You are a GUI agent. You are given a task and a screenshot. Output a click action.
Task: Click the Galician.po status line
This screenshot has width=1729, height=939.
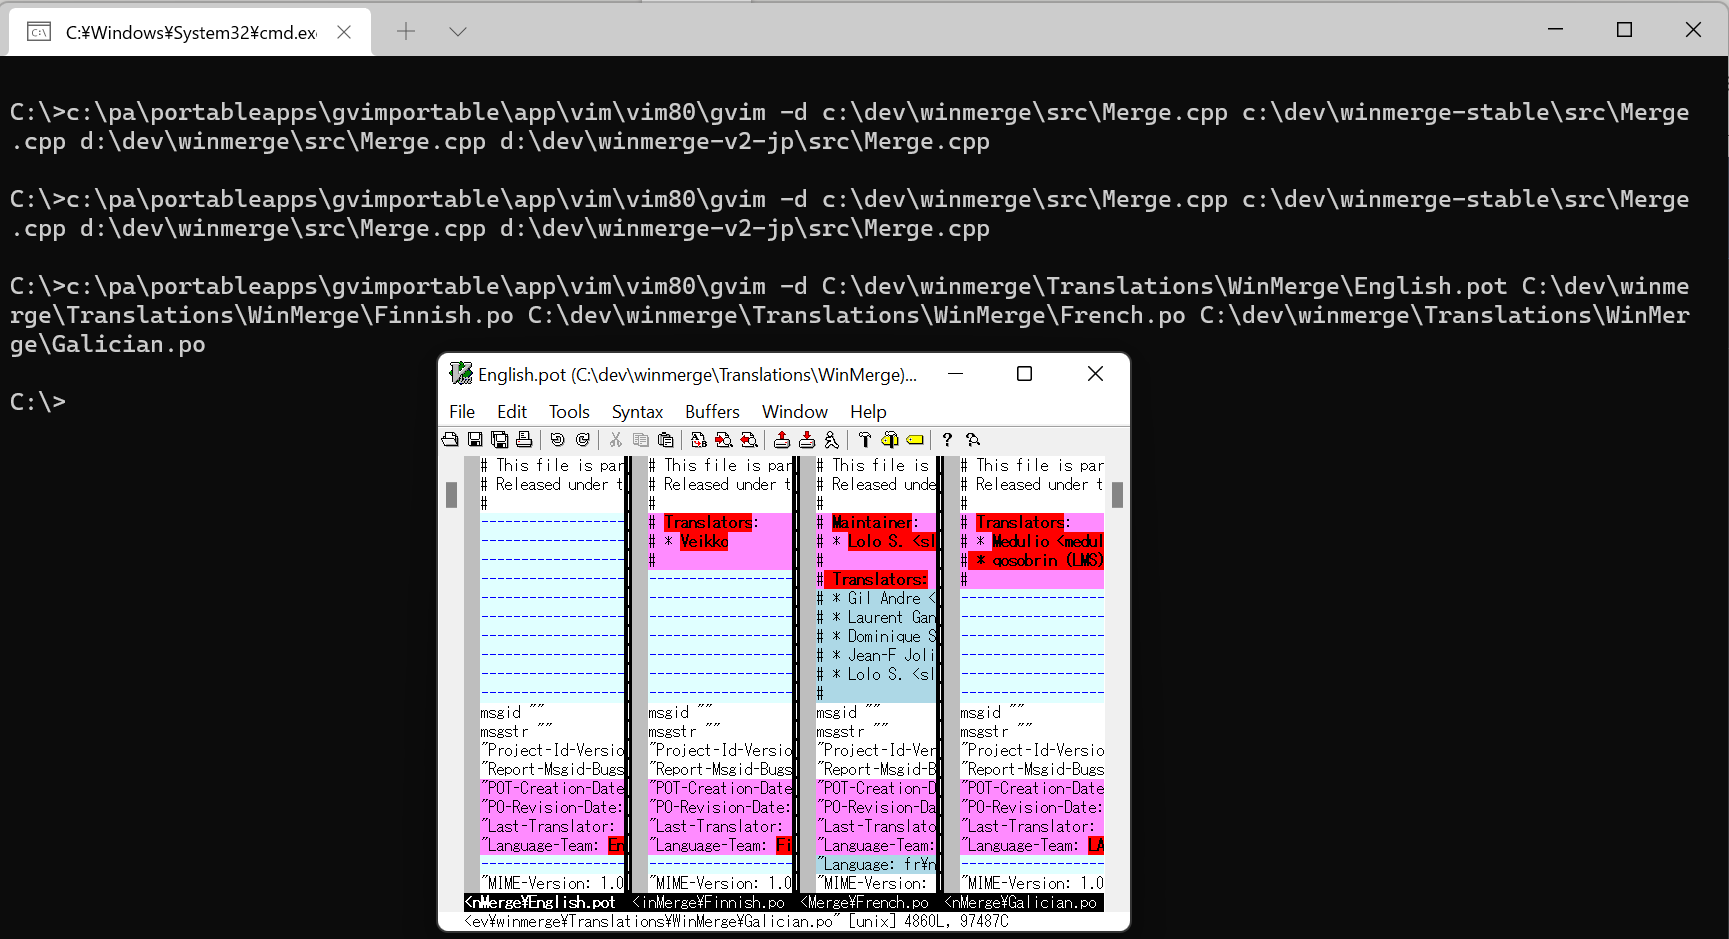[1024, 902]
